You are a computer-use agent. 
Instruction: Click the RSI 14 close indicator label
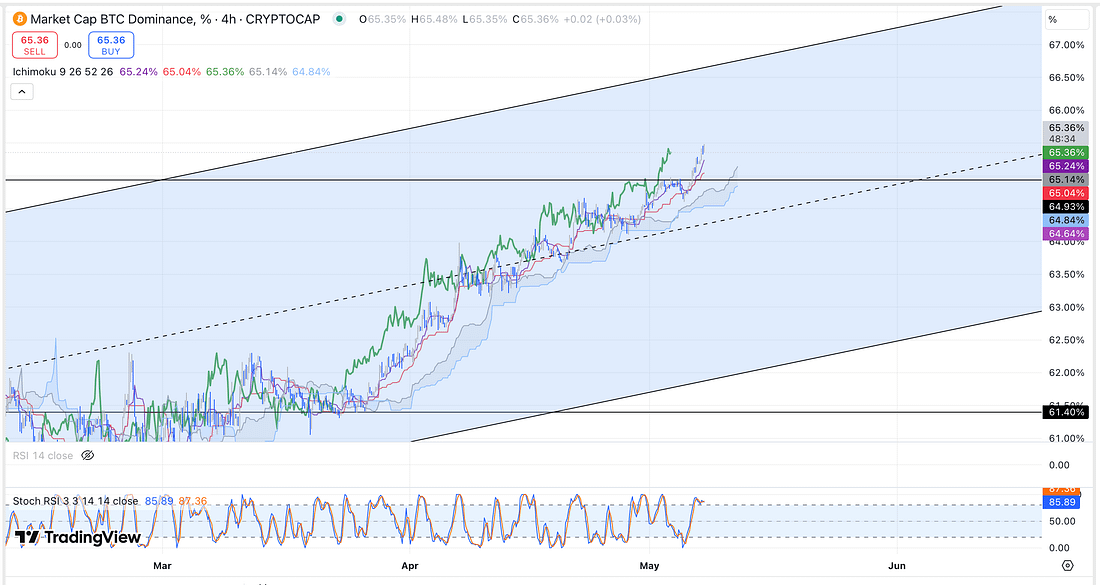coord(42,455)
